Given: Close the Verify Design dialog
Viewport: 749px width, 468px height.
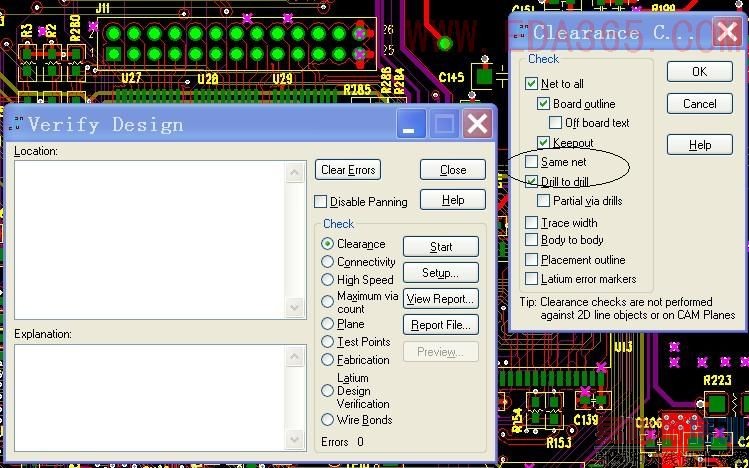Looking at the screenshot, I should (x=478, y=124).
